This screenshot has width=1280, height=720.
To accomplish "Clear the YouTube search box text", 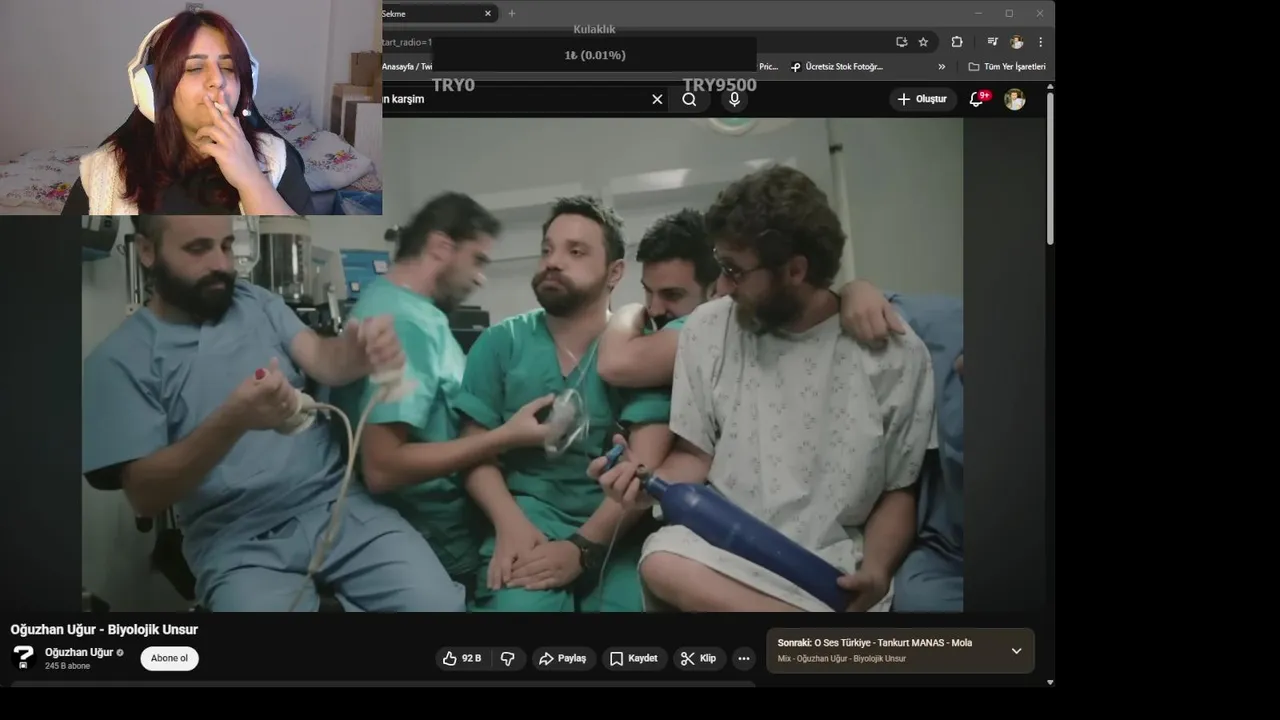I will (x=657, y=99).
